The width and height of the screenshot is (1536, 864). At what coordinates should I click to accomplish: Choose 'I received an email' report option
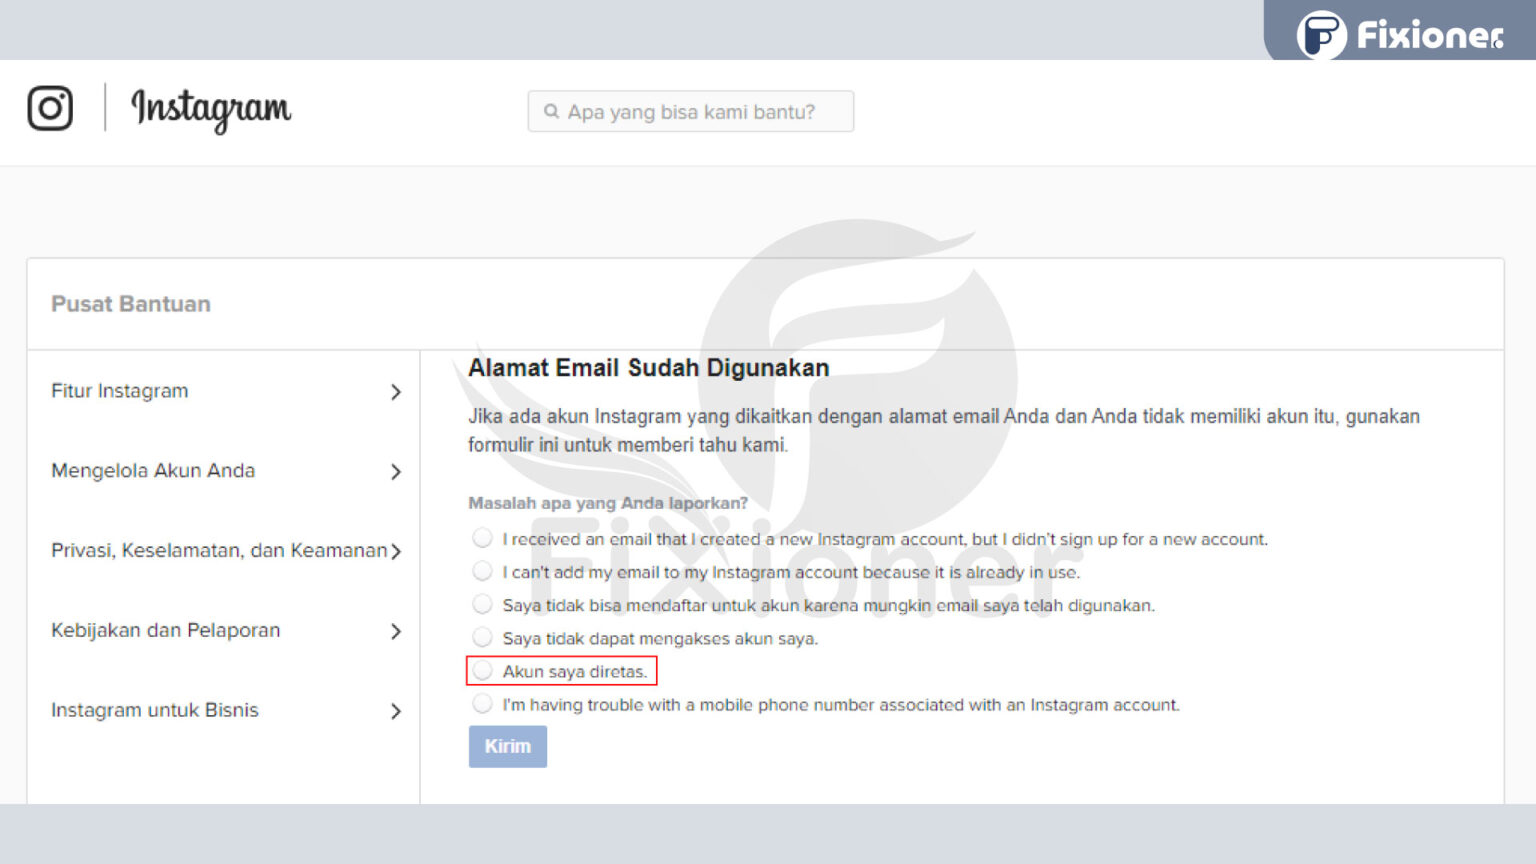483,538
